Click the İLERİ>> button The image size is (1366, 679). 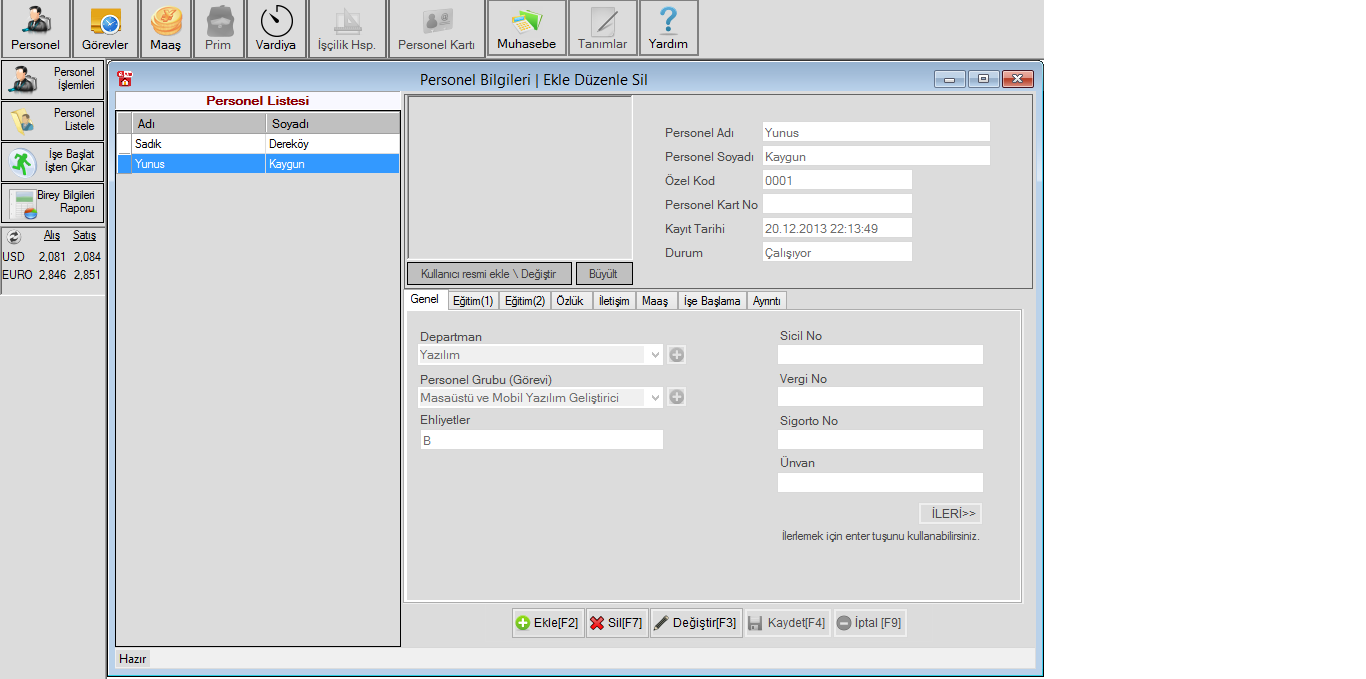pos(950,514)
